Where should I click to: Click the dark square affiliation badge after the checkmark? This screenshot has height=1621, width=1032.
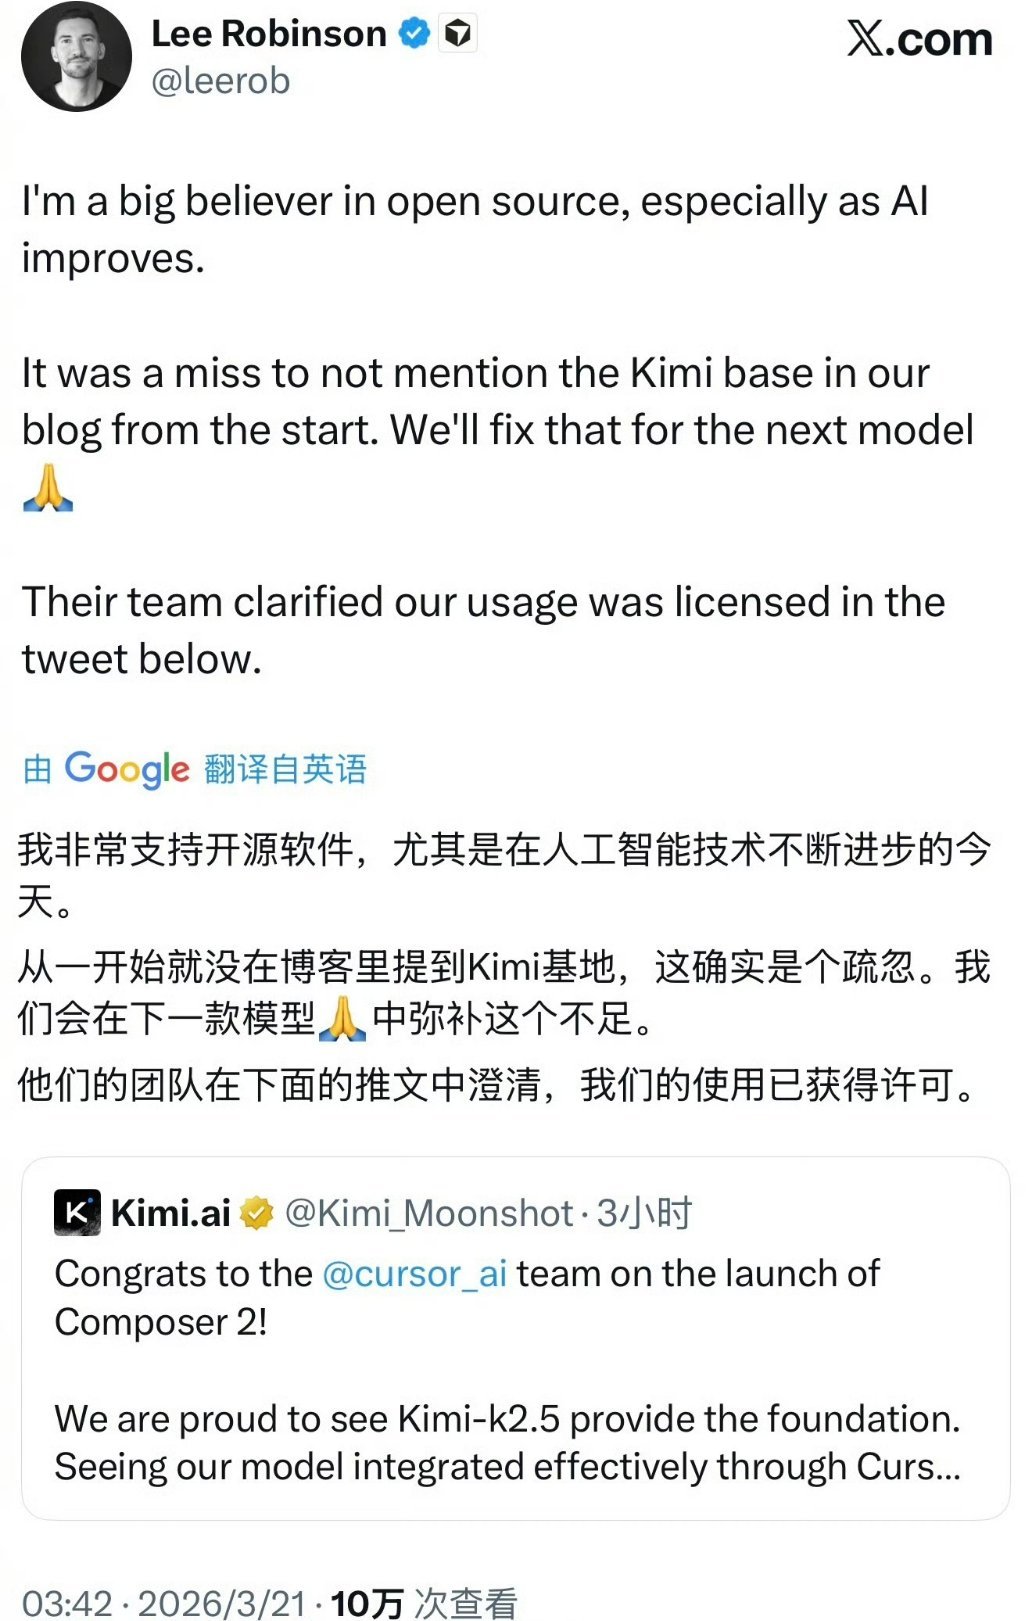point(456,33)
